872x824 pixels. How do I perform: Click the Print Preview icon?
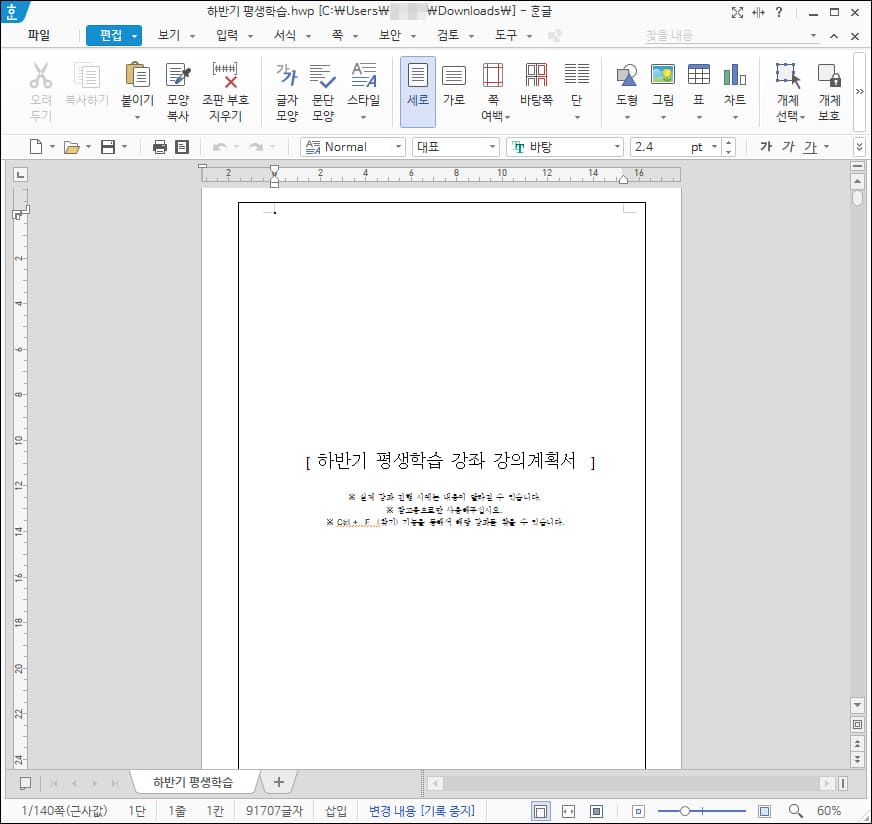click(x=182, y=147)
